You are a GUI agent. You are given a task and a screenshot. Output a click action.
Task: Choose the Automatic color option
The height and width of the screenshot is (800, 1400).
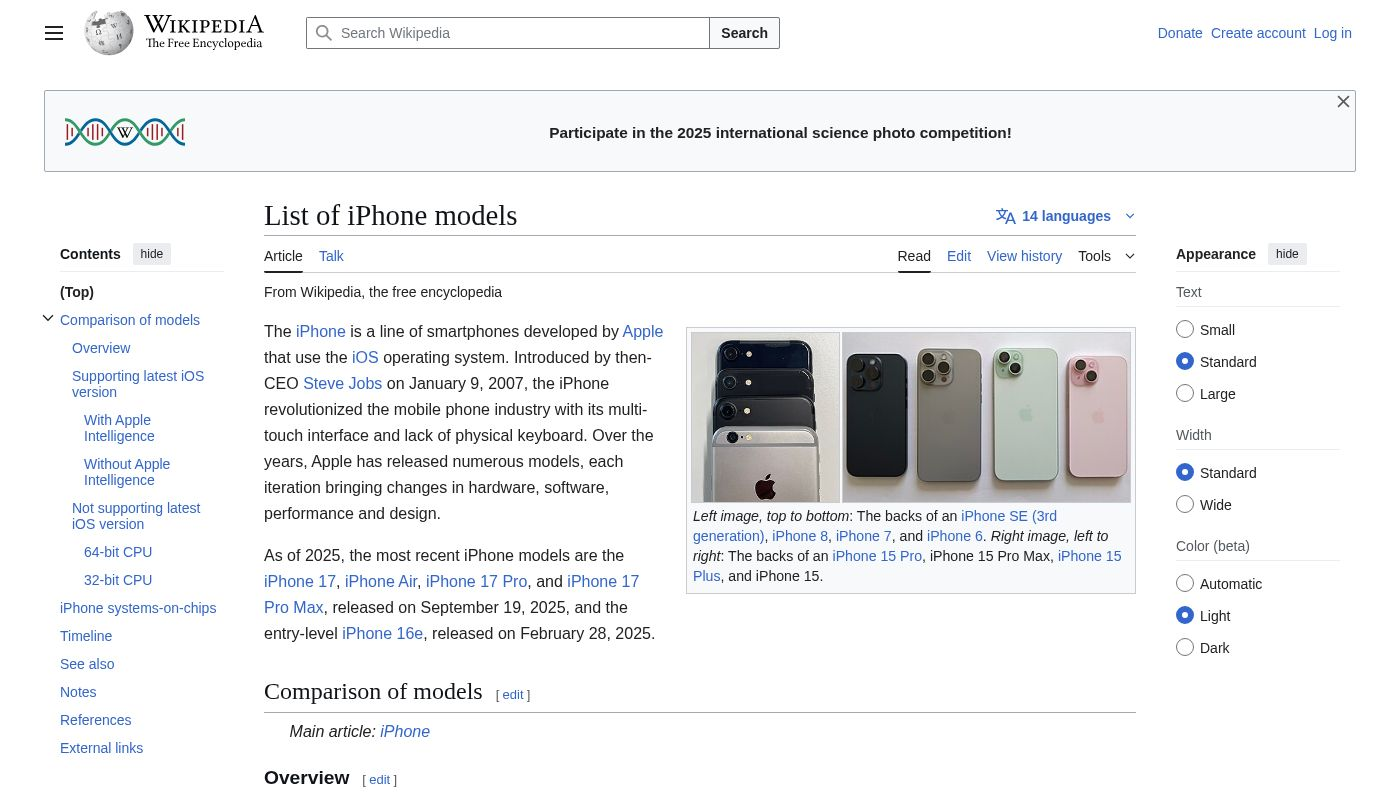click(1185, 584)
